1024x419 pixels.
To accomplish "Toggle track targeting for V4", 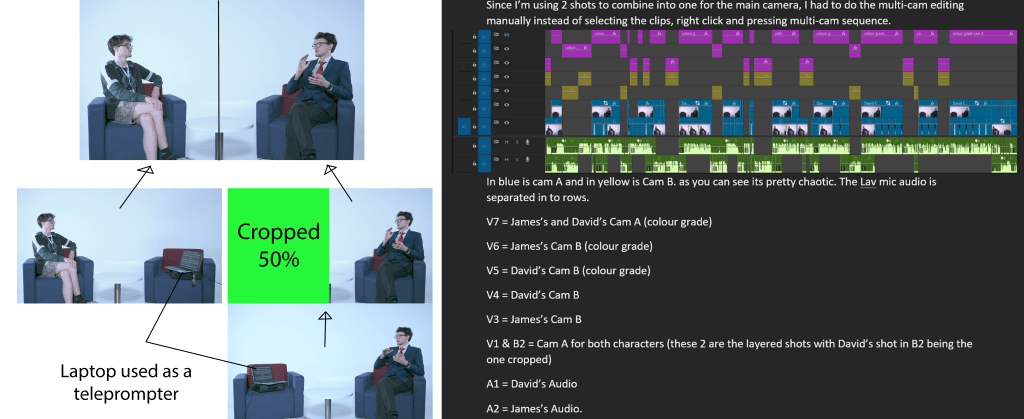I will point(485,79).
